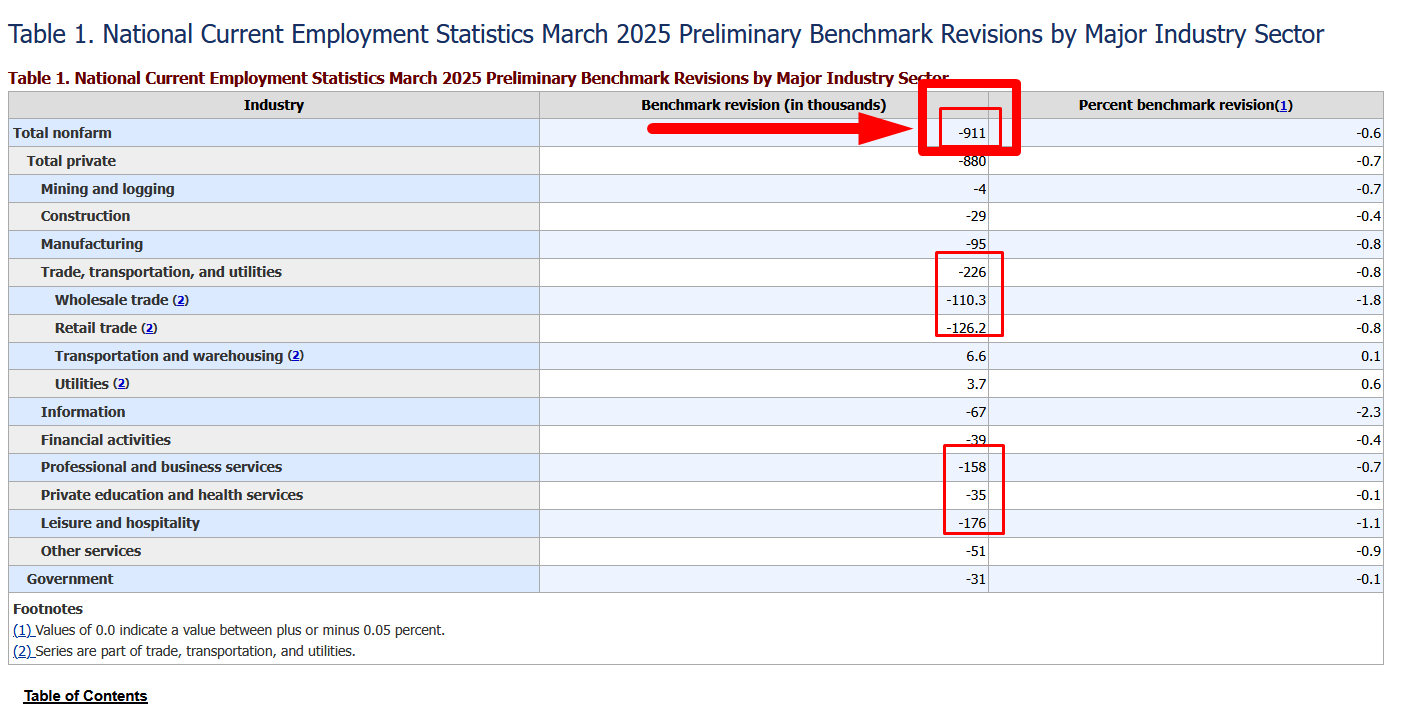This screenshot has height=726, width=1401.
Task: Select the -126.2 Retail trade value
Action: coord(966,328)
